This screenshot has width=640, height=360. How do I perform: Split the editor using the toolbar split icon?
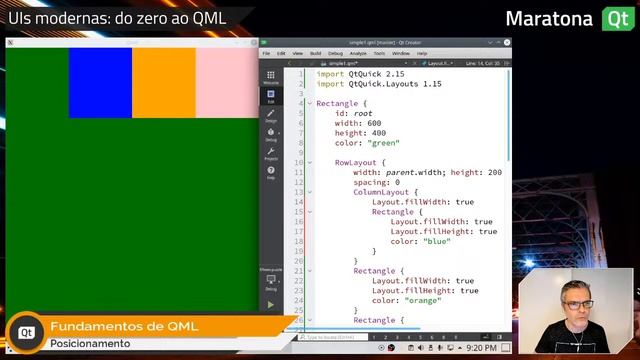click(507, 63)
